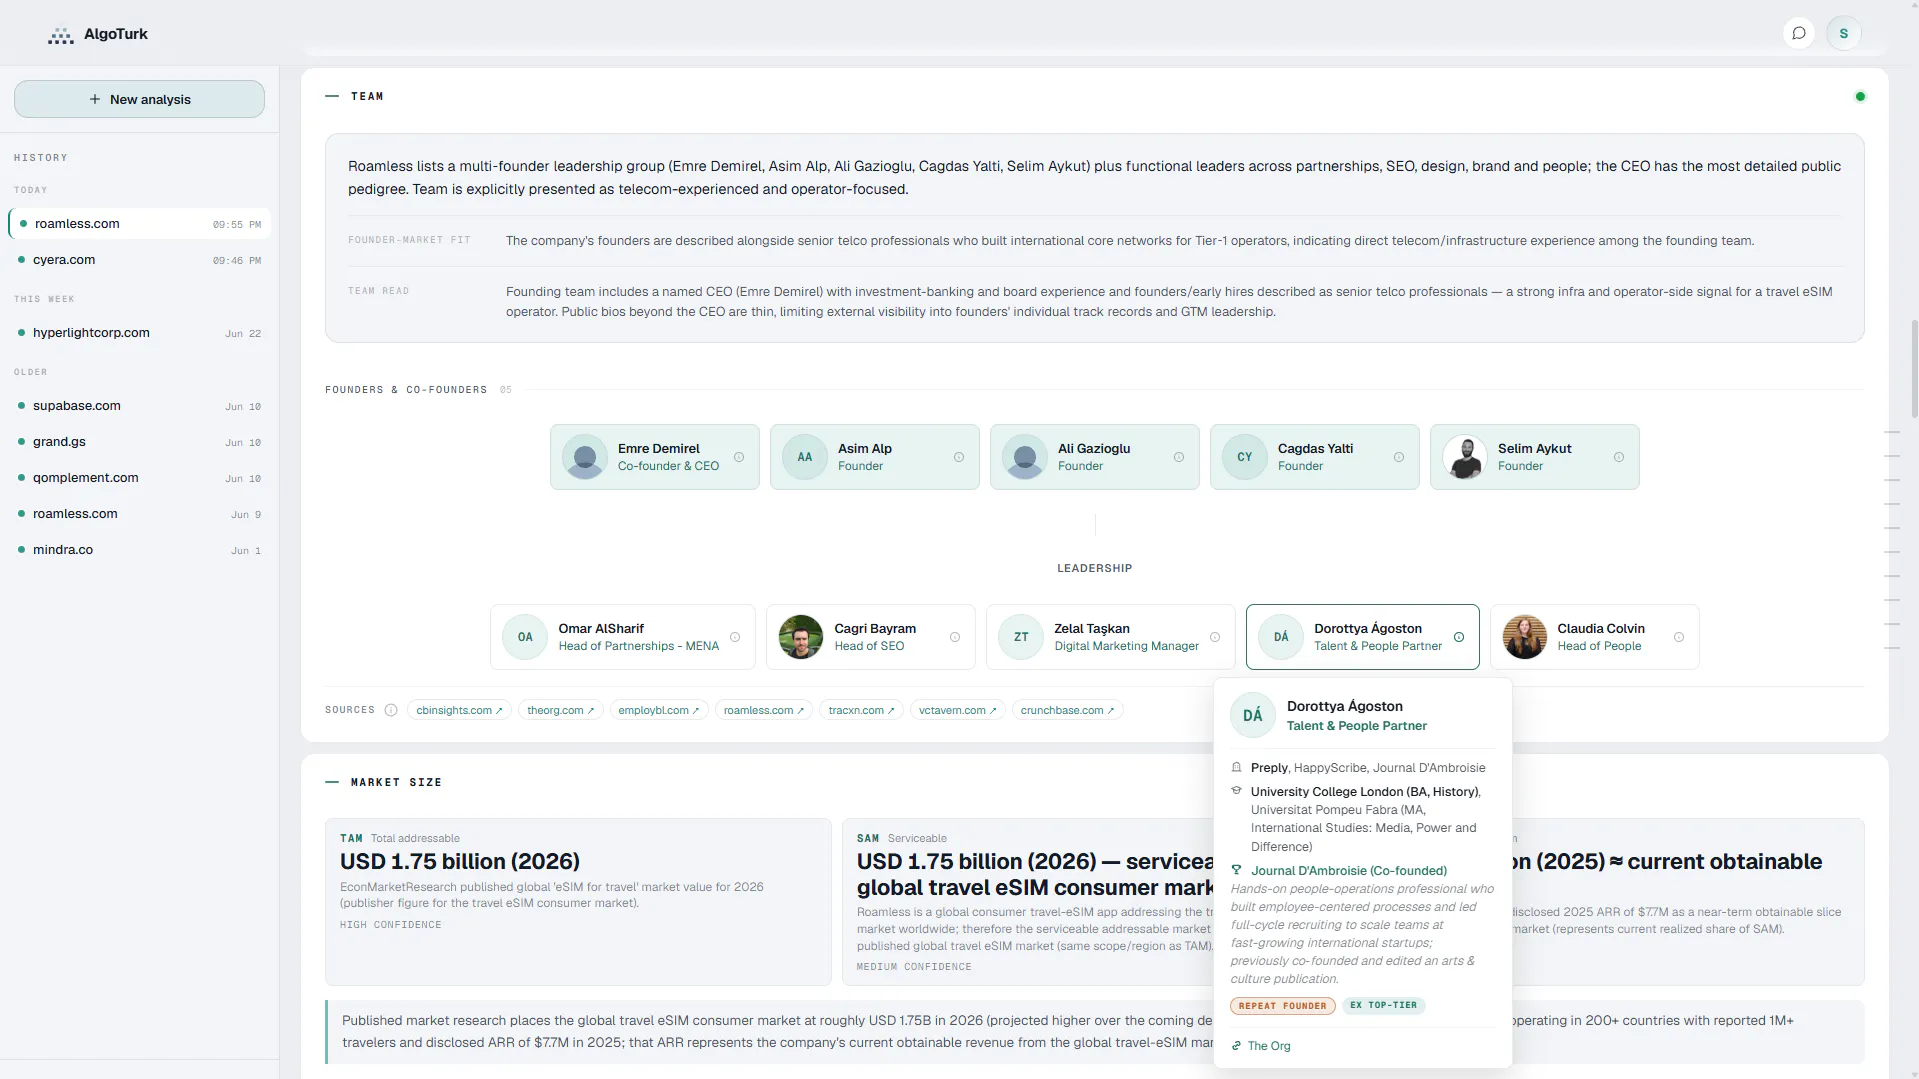Viewport: 1919px width, 1079px height.
Task: Open the grand.gs history entry
Action: click(x=139, y=442)
